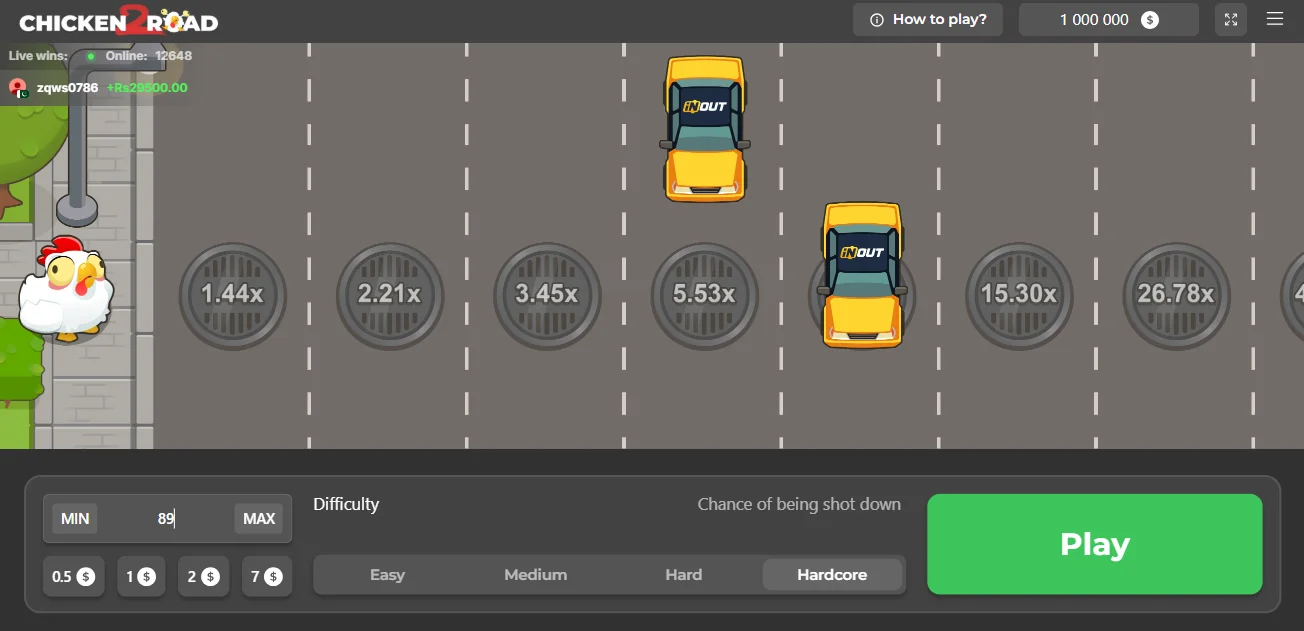Click the zqws0786 player avatar
This screenshot has height=631, width=1304.
coord(18,88)
